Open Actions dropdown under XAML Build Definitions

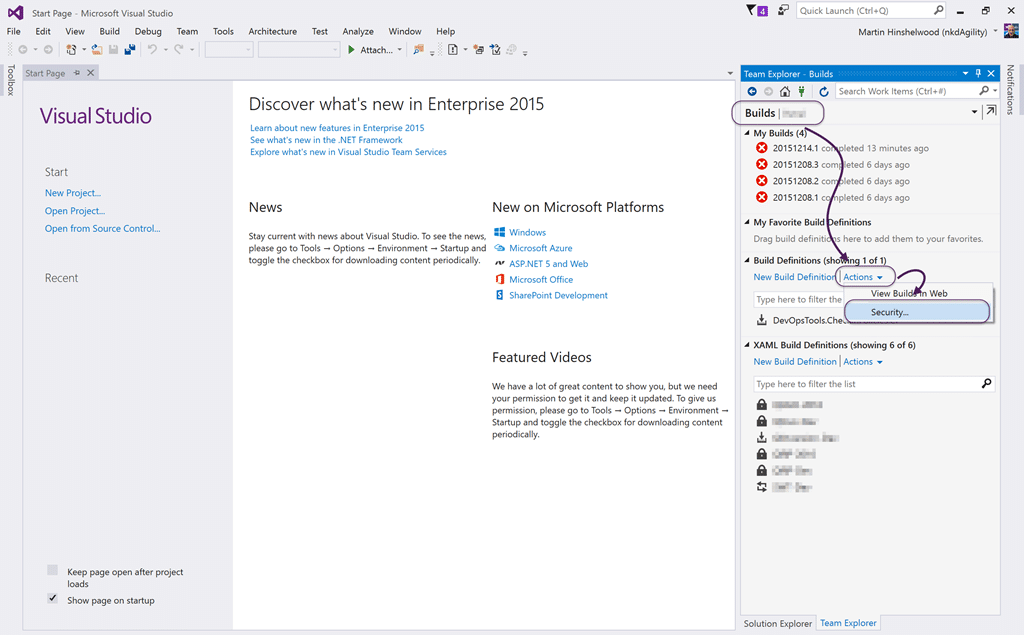(863, 362)
